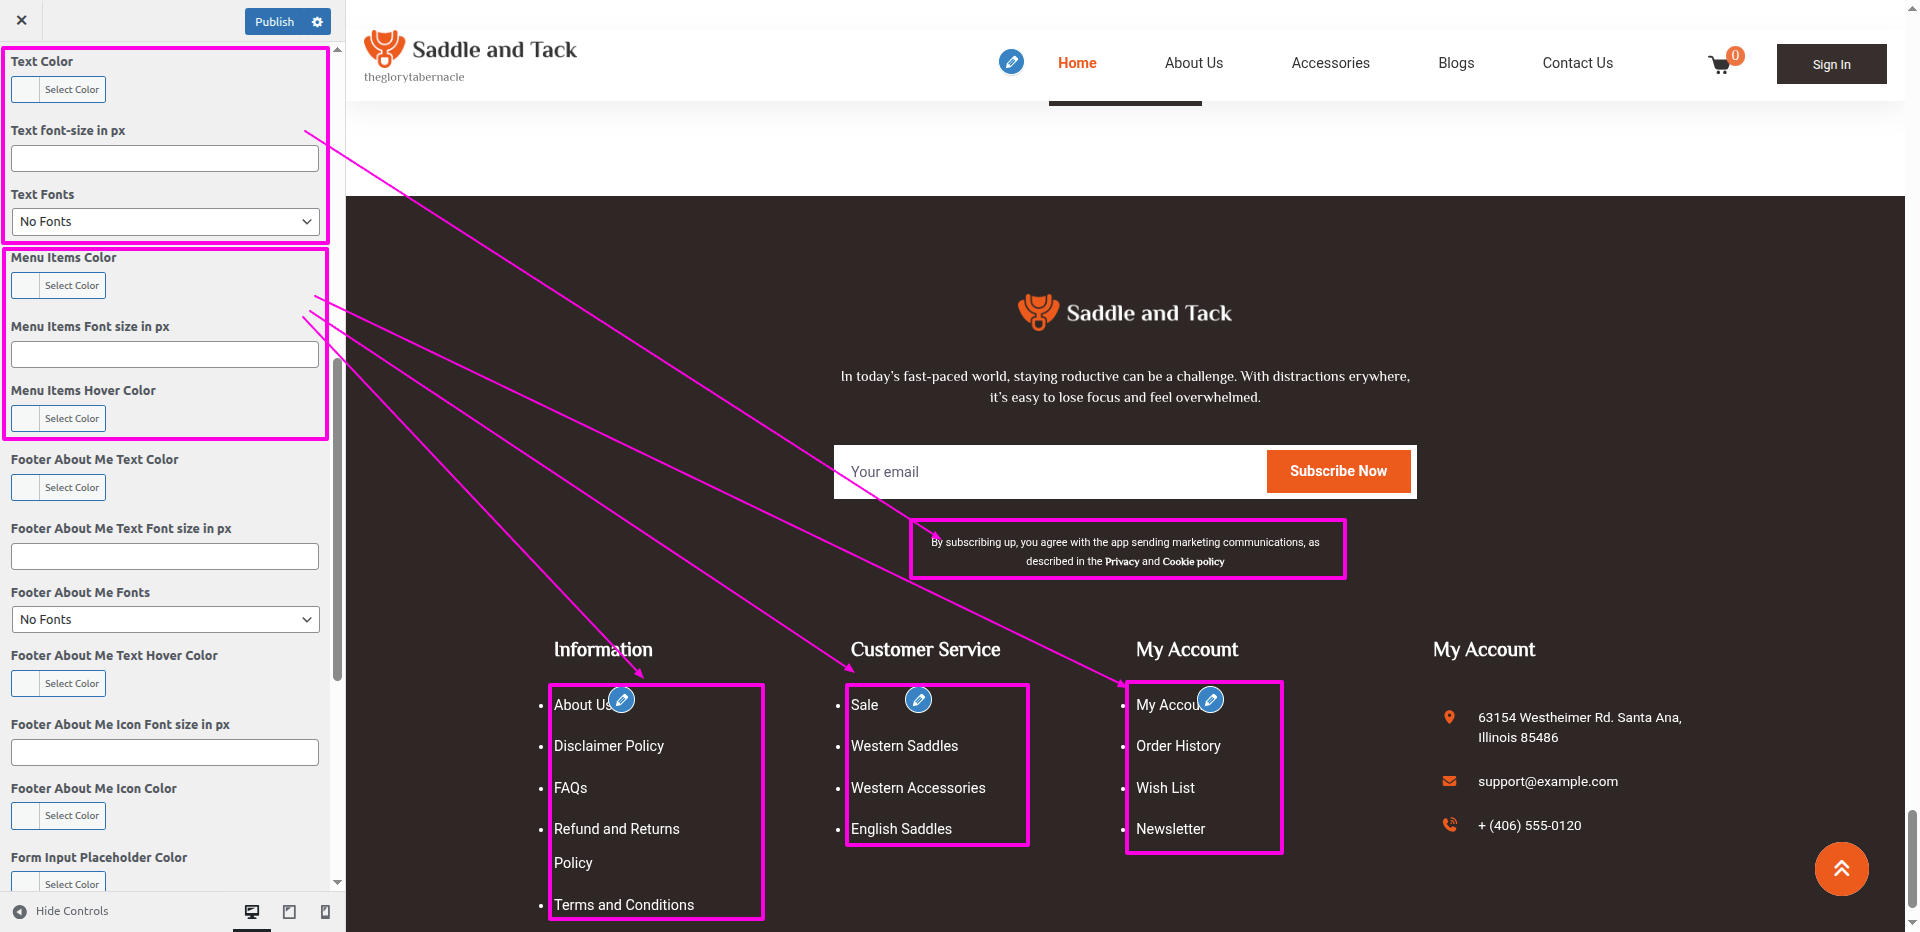This screenshot has height=932, width=1920.
Task: Open publish settings gear
Action: coord(318,22)
